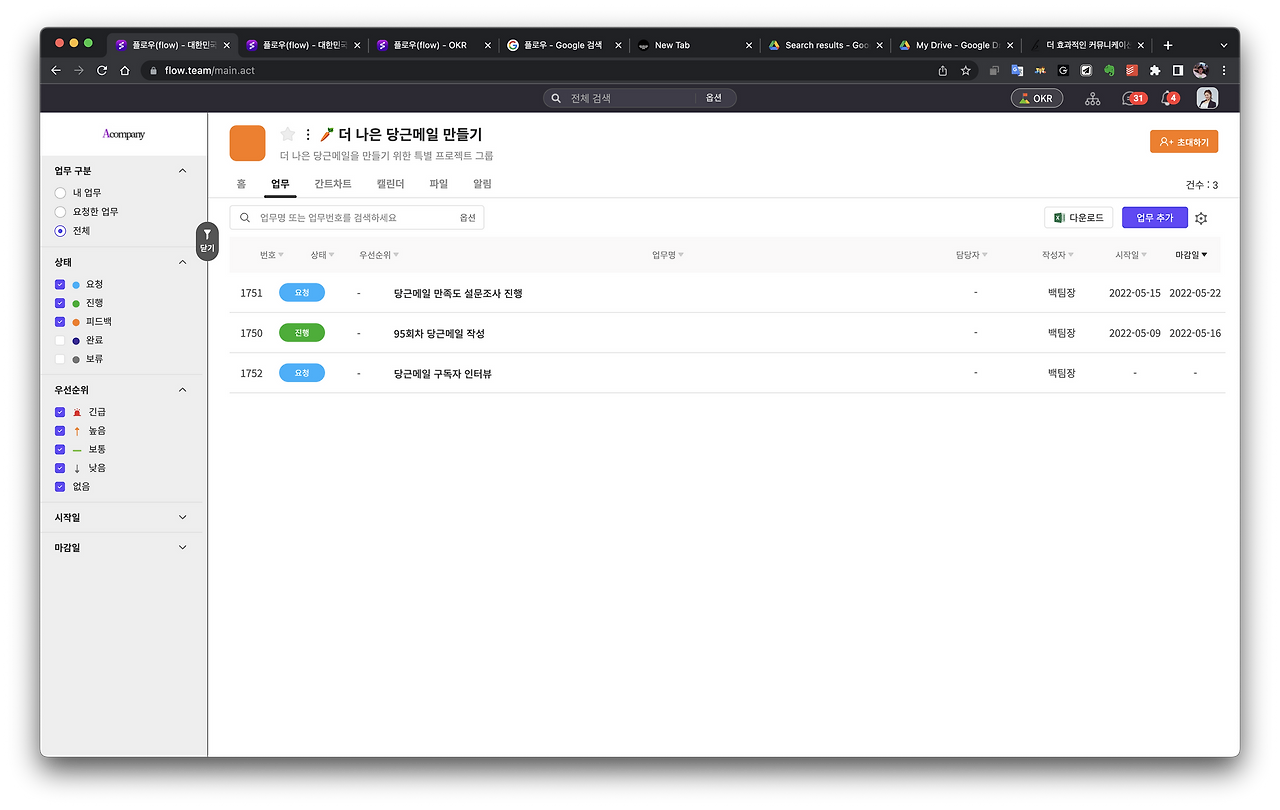Check the 완료 status checkbox
Screen dimensions: 1280x810
pos(60,340)
